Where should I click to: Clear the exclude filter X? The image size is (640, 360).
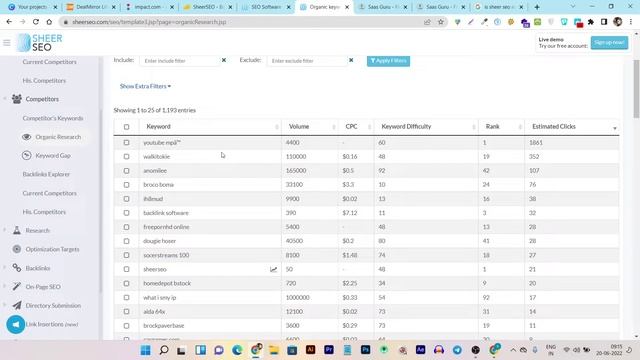pyautogui.click(x=351, y=60)
